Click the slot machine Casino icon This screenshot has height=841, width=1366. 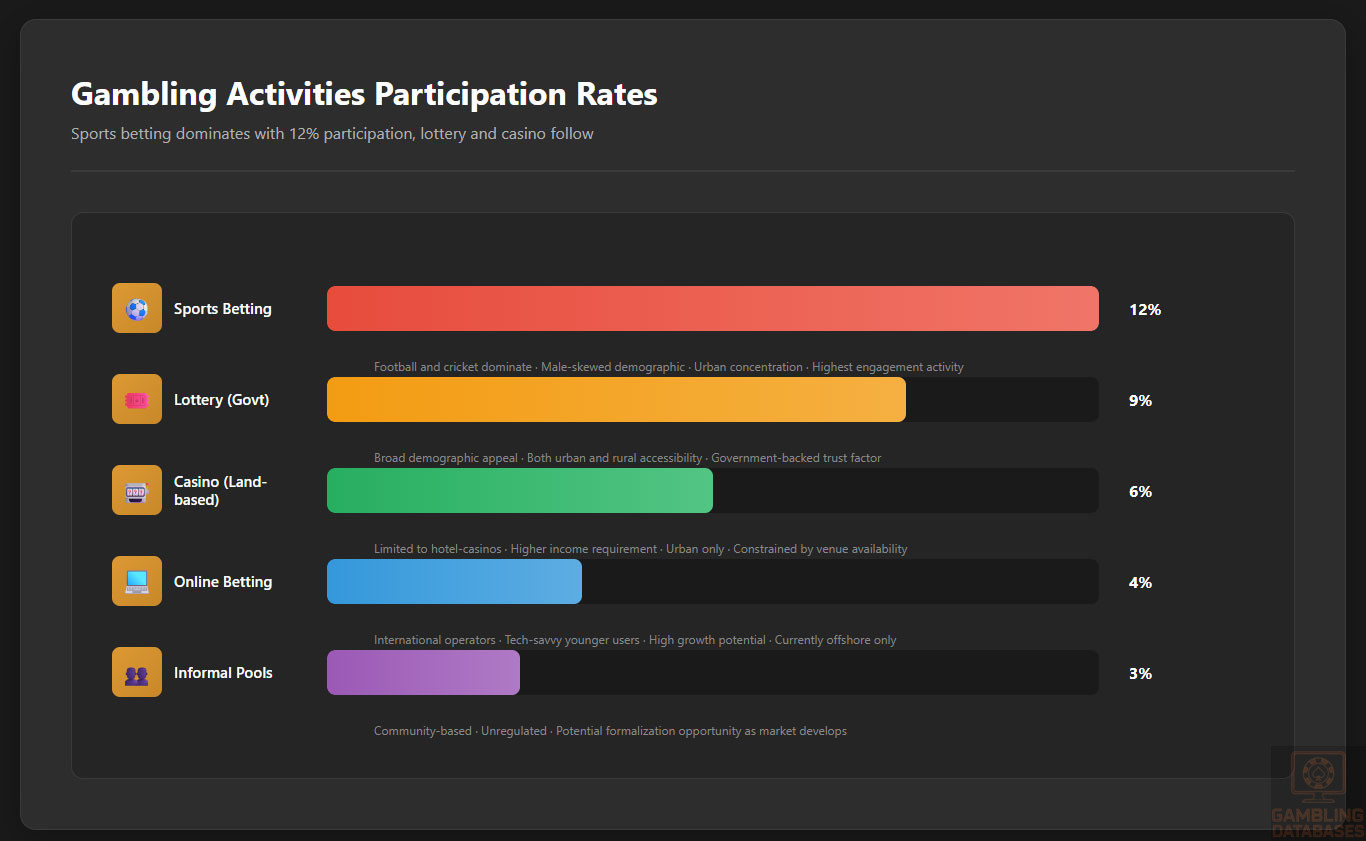137,490
